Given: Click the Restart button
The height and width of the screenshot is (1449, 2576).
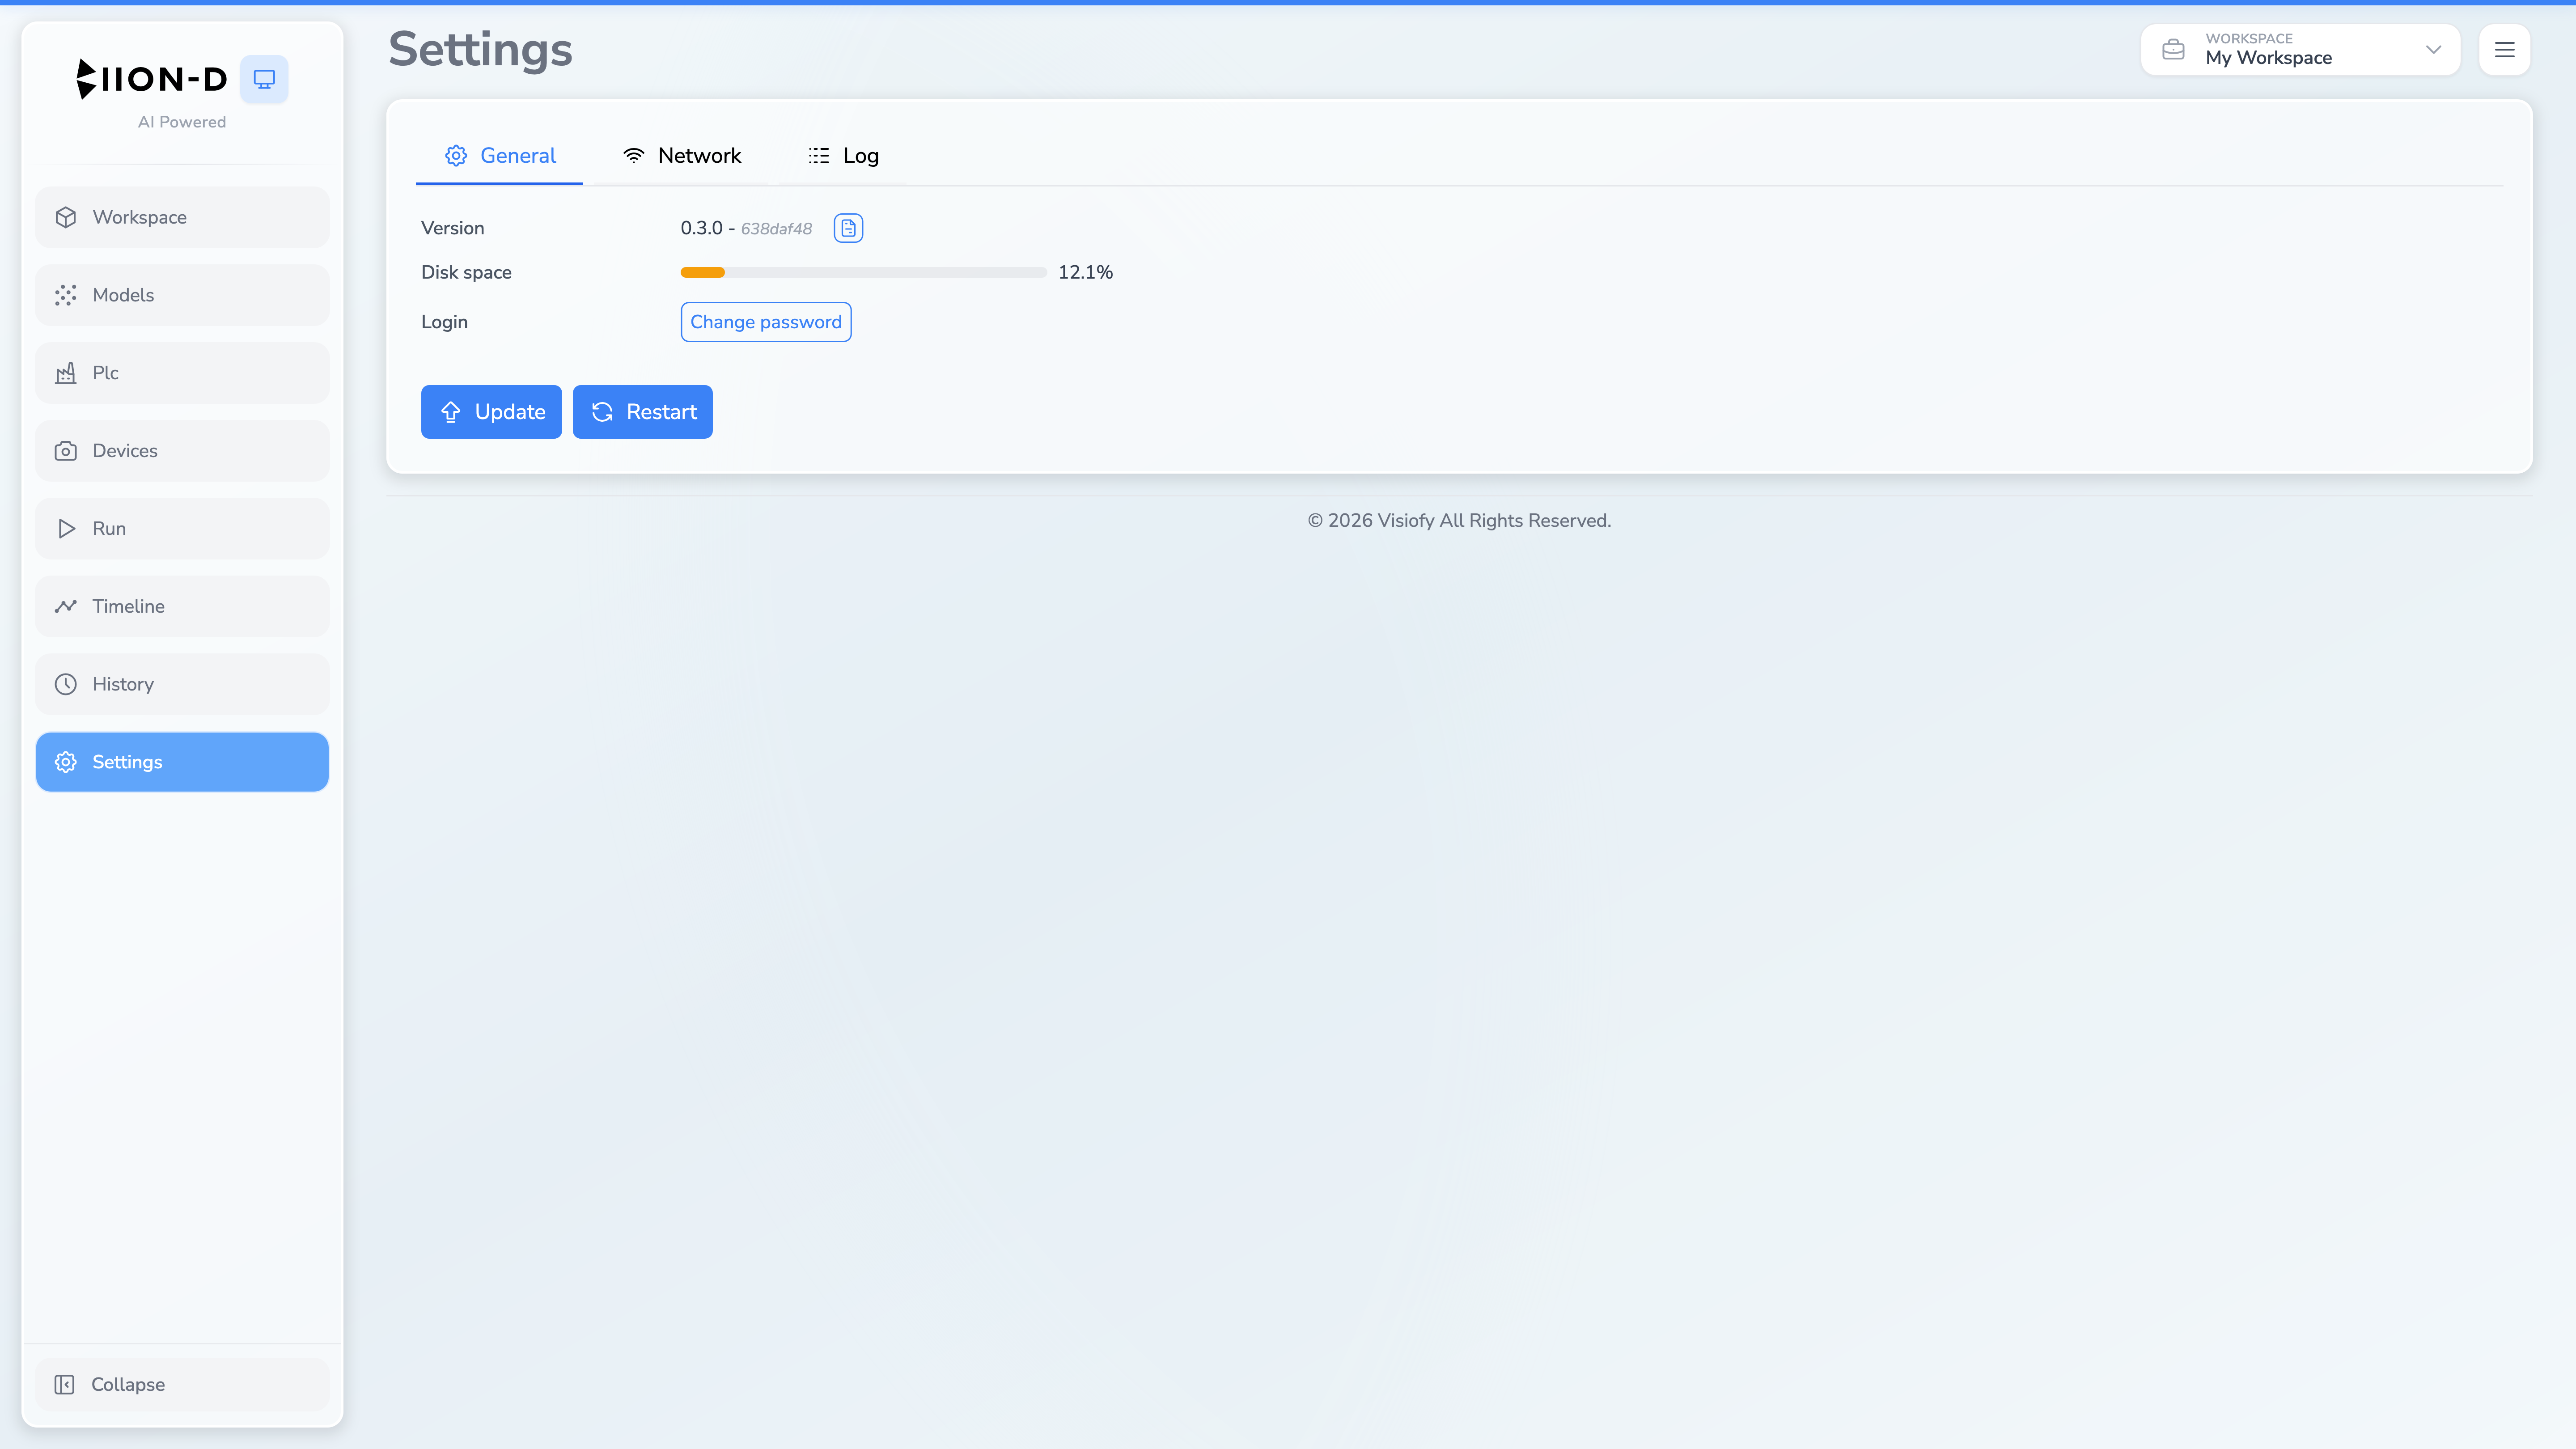Looking at the screenshot, I should pyautogui.click(x=642, y=412).
